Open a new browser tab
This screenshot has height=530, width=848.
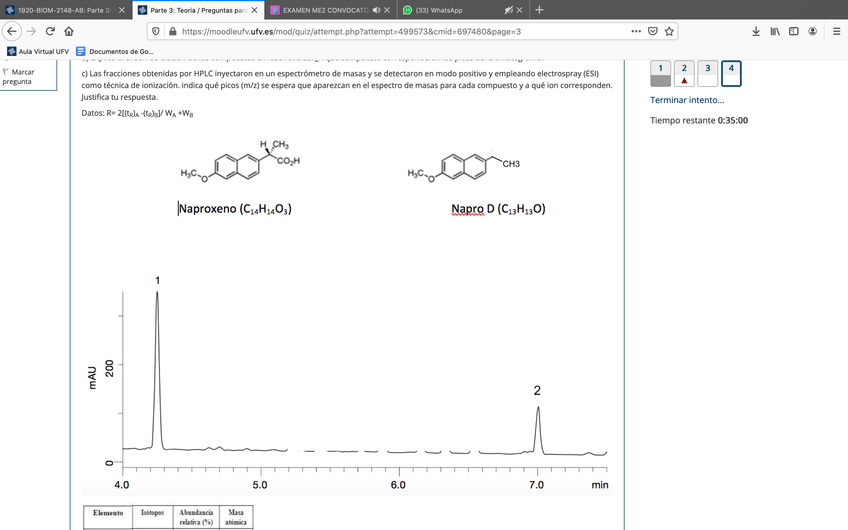[x=539, y=10]
